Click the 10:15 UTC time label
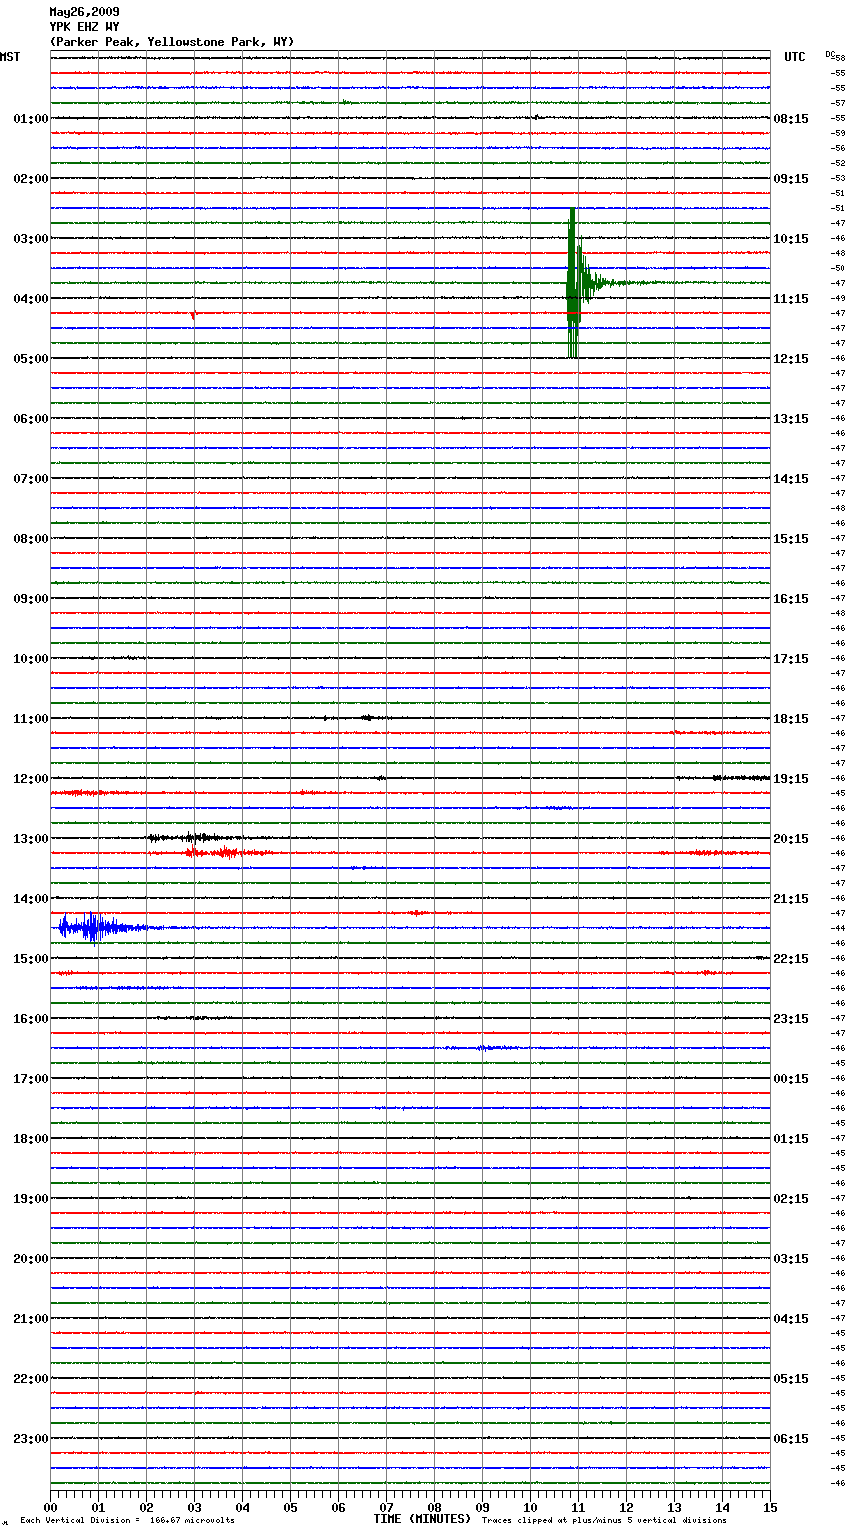Viewport: 850px width, 1534px height. 791,239
